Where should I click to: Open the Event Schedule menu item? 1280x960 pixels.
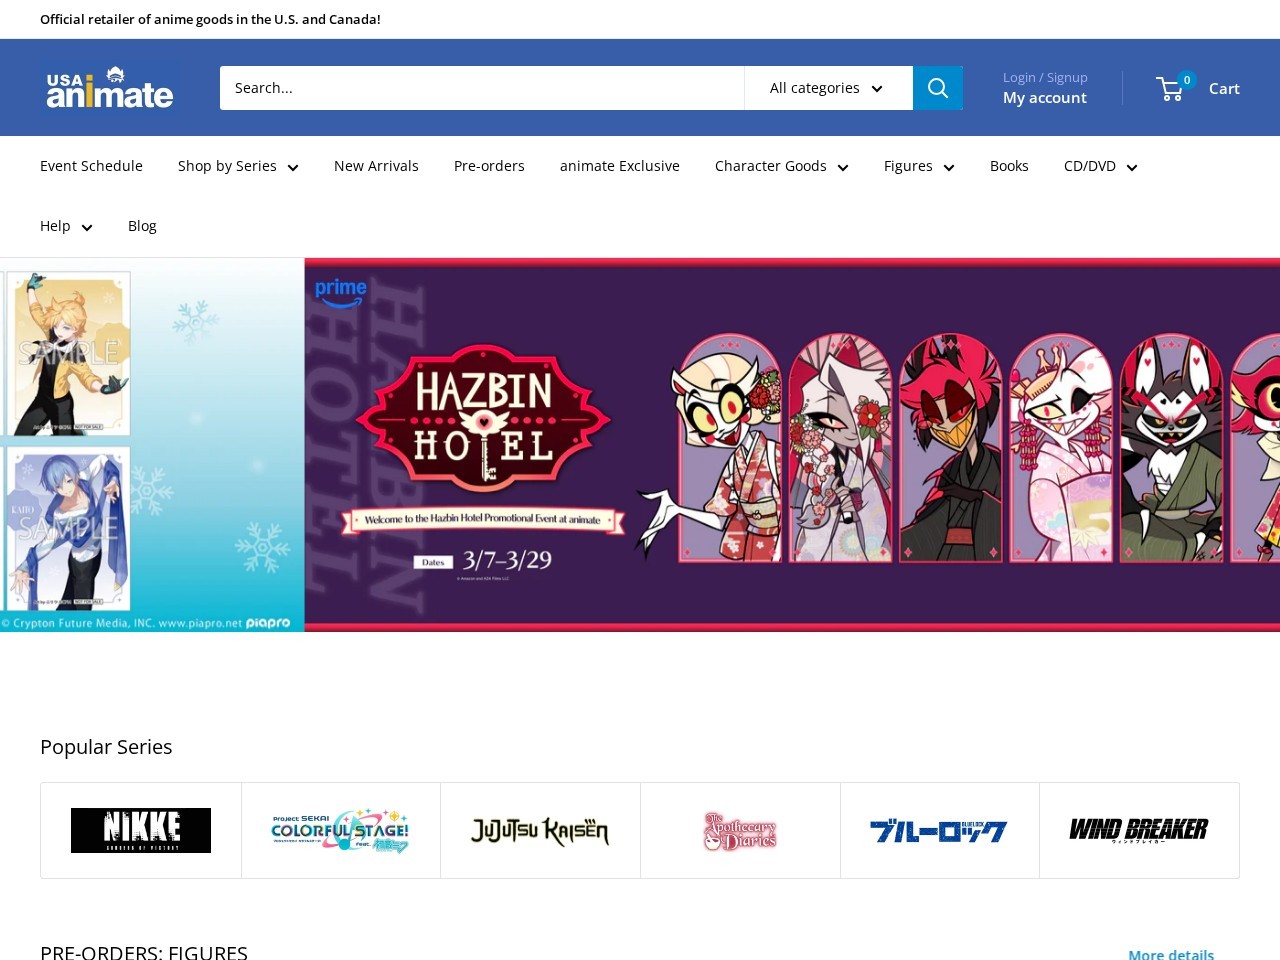[91, 166]
